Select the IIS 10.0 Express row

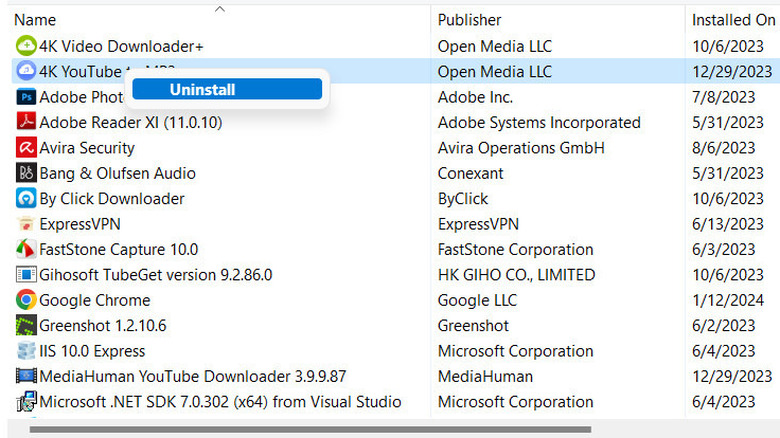(92, 351)
